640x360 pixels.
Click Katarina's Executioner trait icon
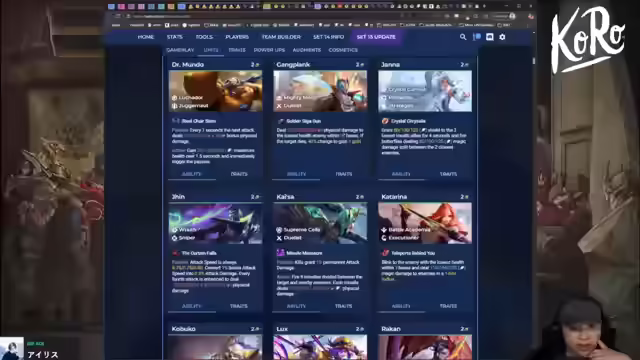click(384, 238)
